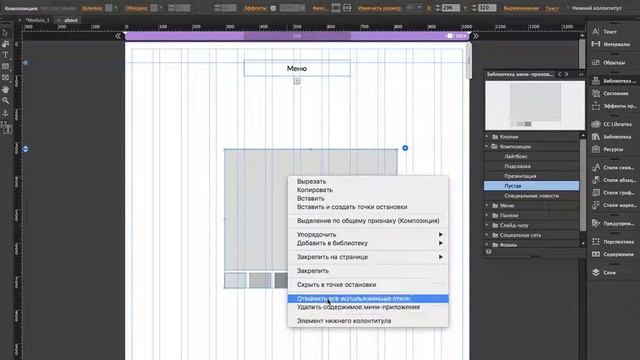
Task: Select the Zoom magnifier tool
Action: 5,100
